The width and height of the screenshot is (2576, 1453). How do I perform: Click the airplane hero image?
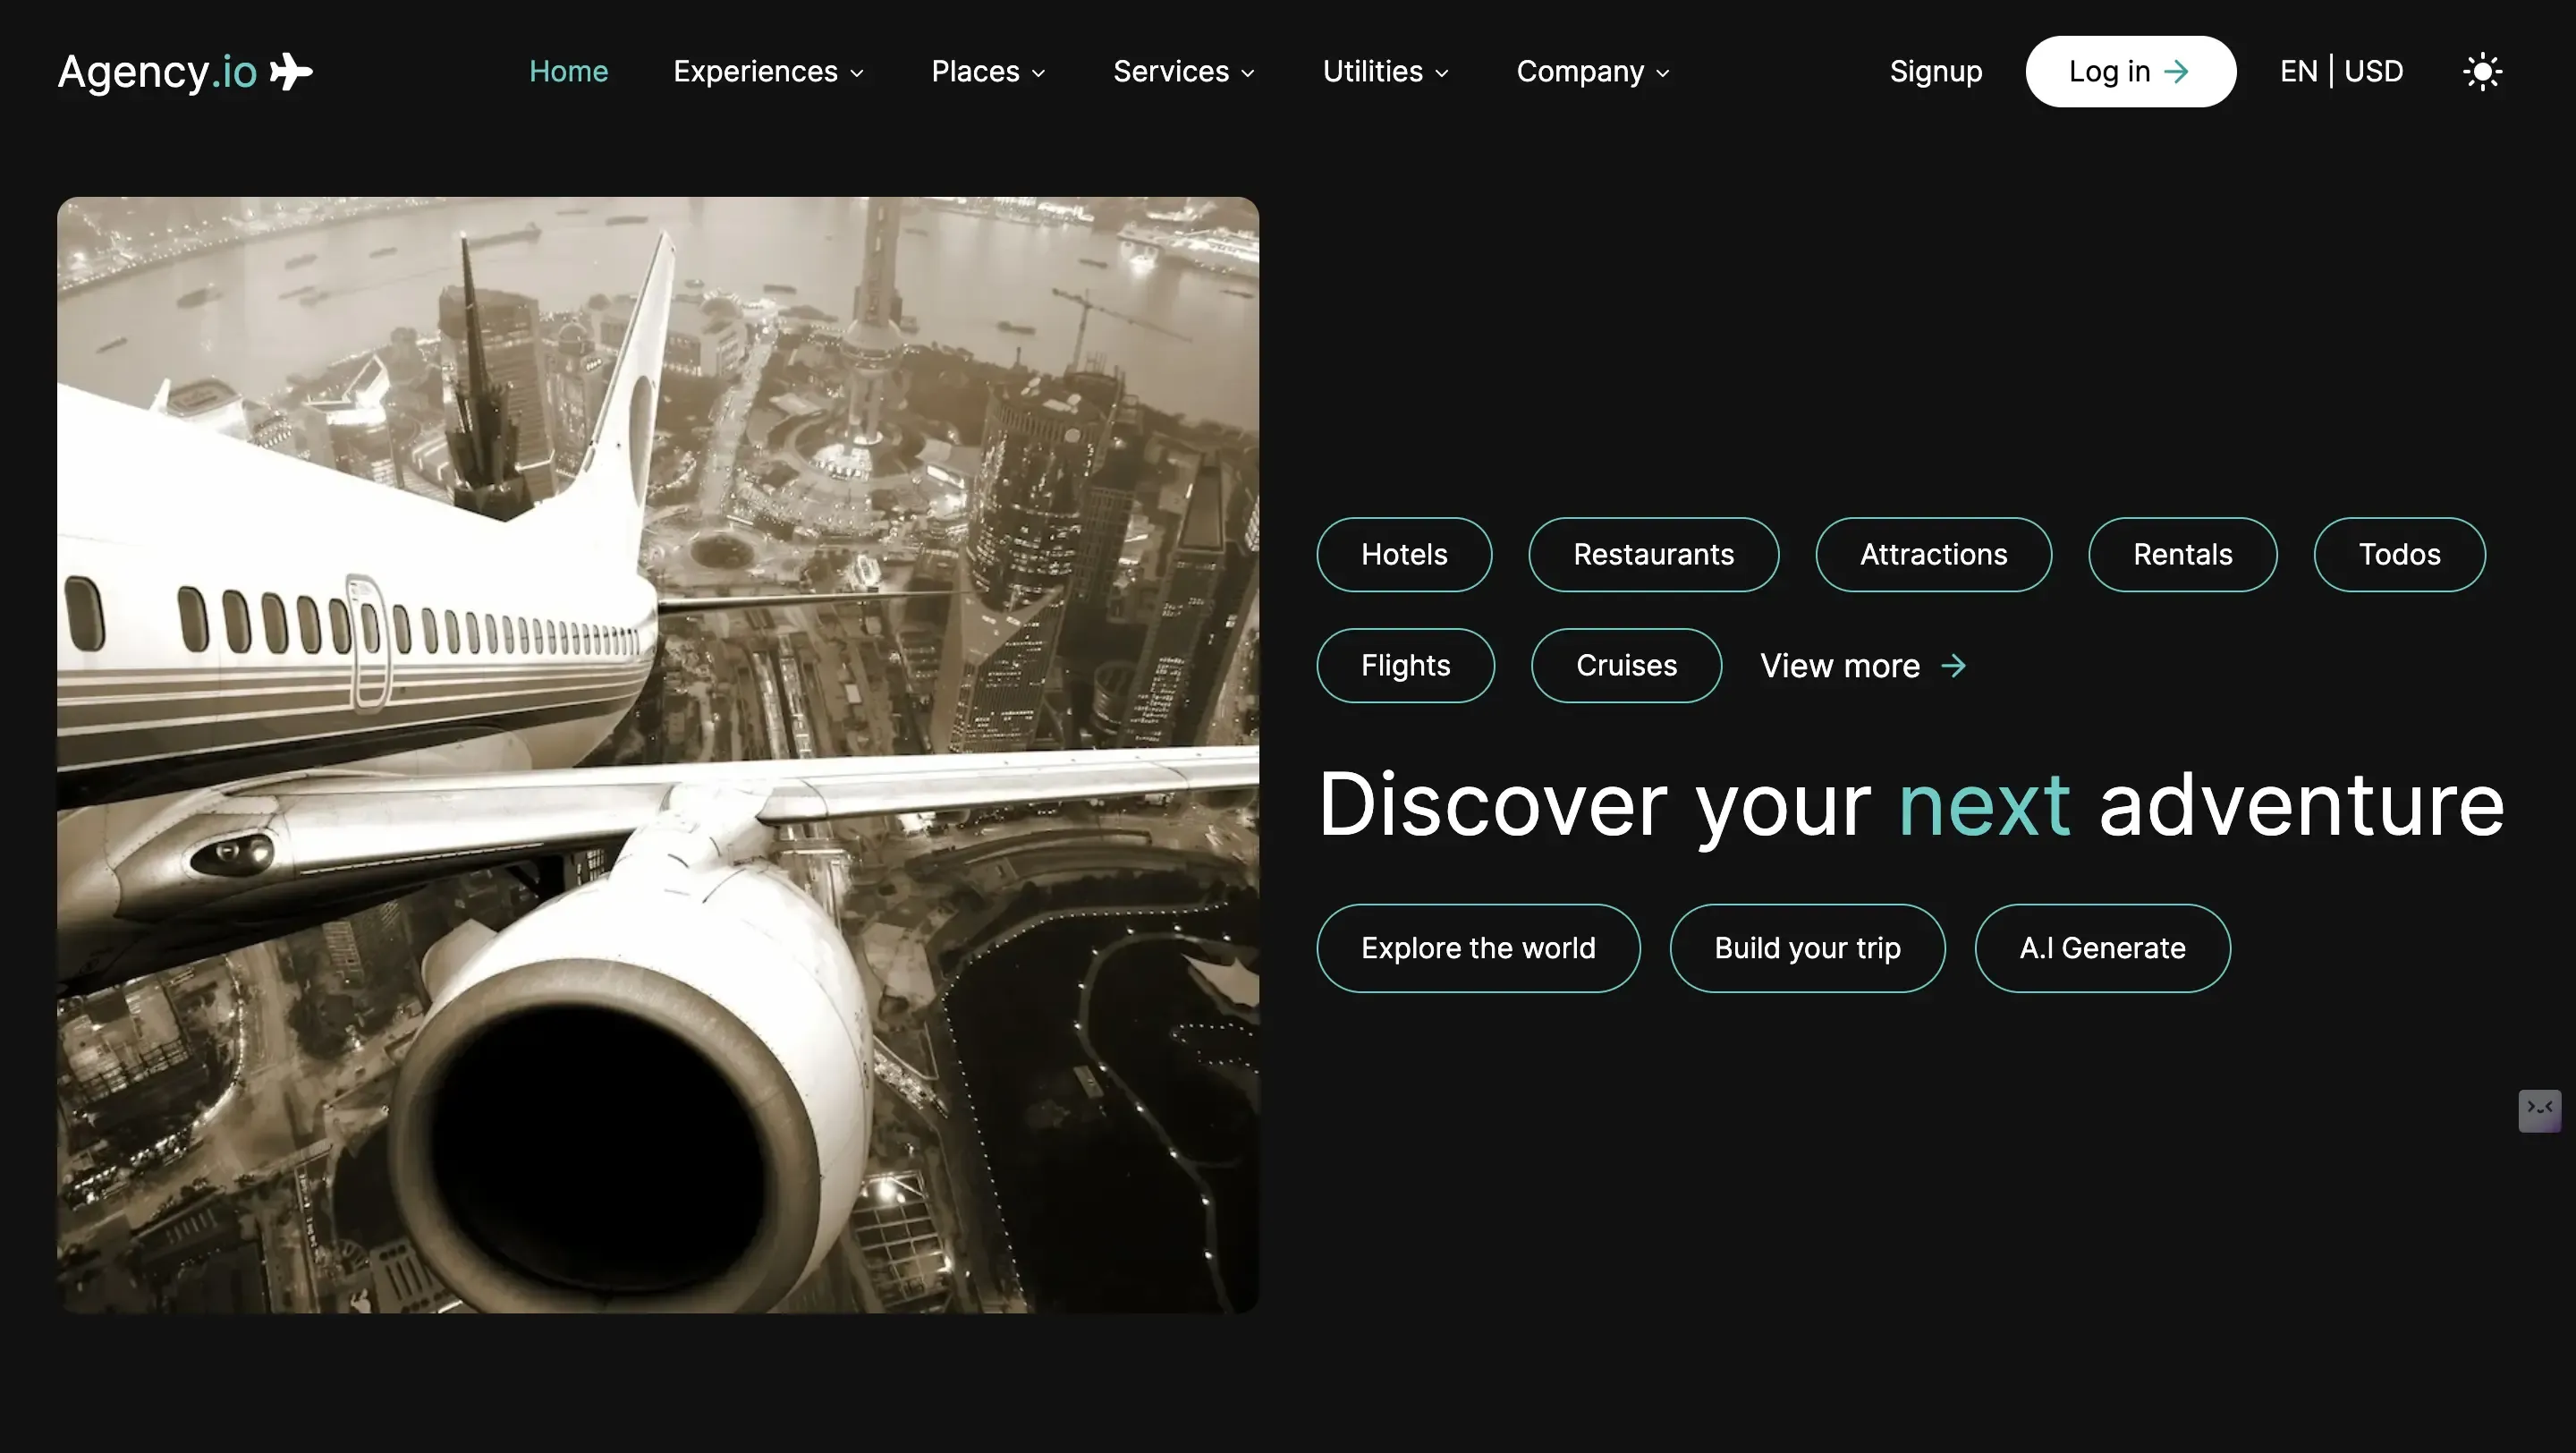click(x=658, y=755)
